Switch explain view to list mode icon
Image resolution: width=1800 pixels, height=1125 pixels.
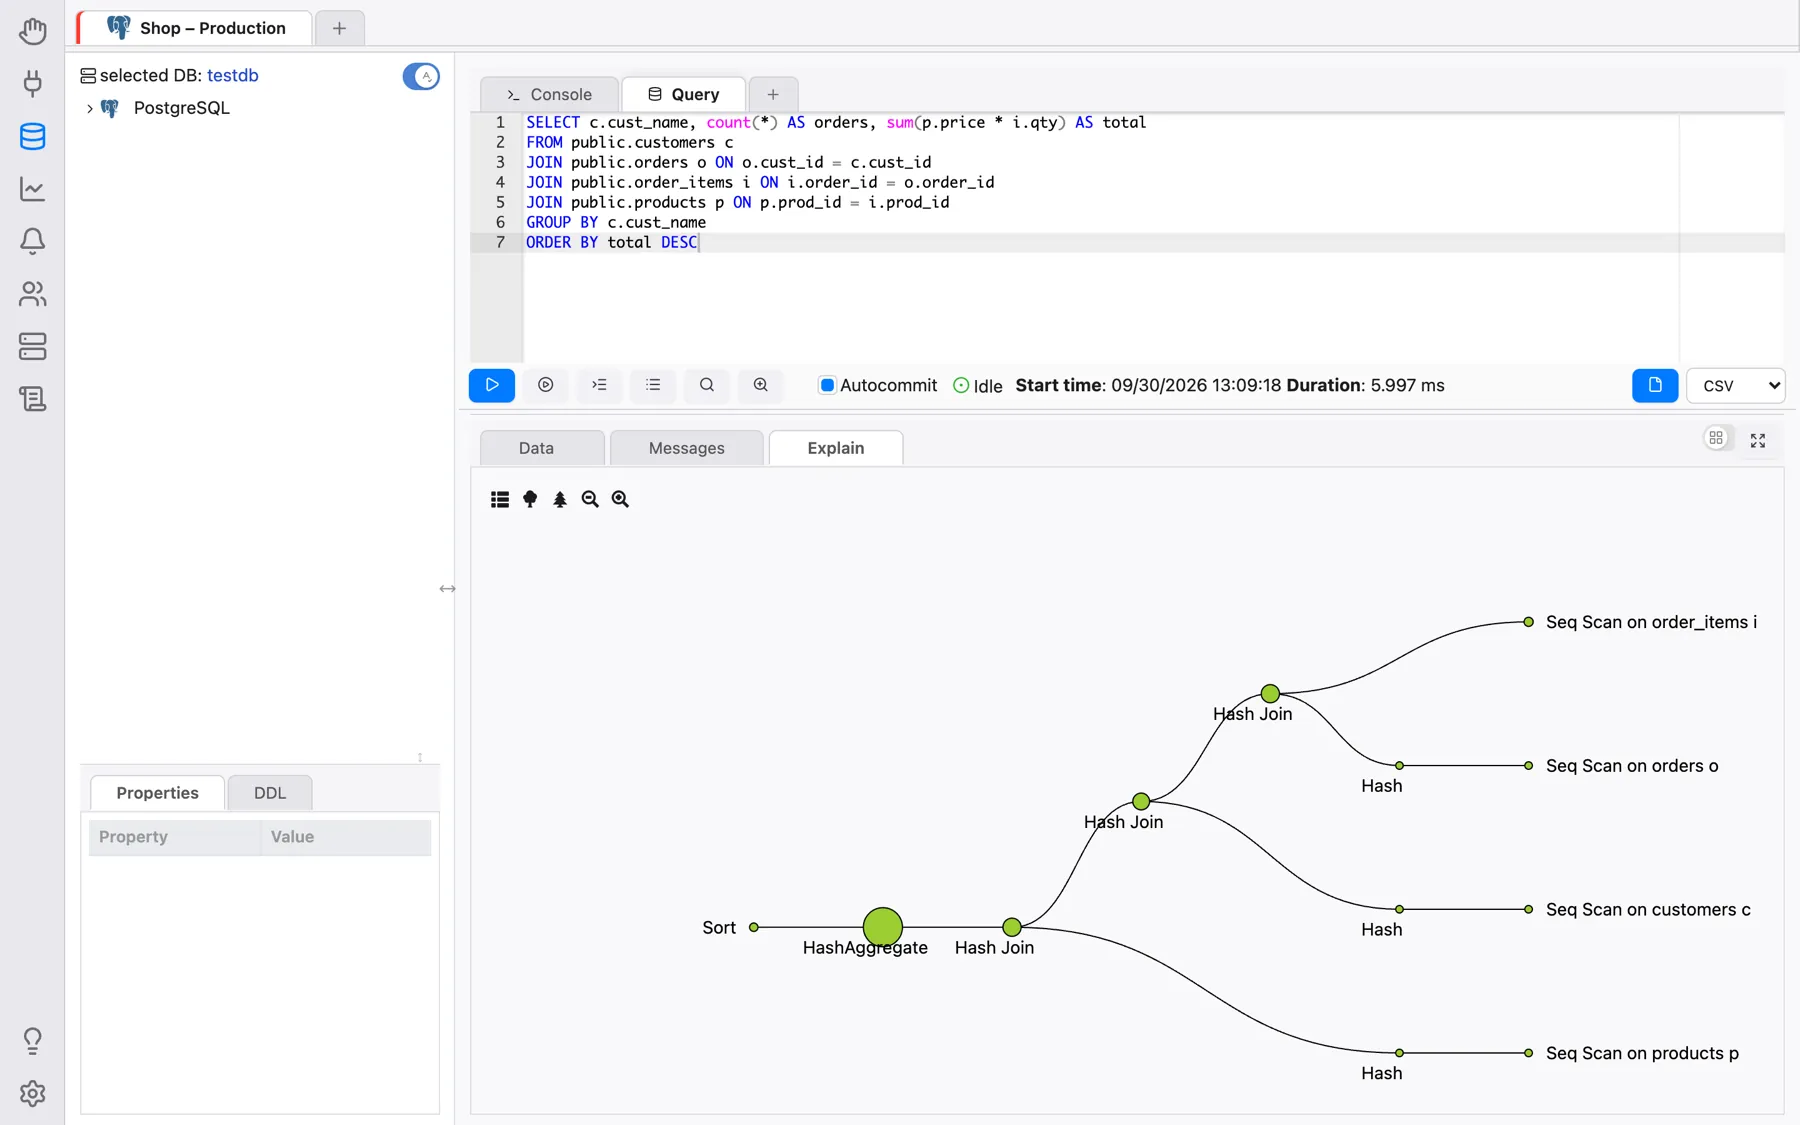[x=500, y=499]
